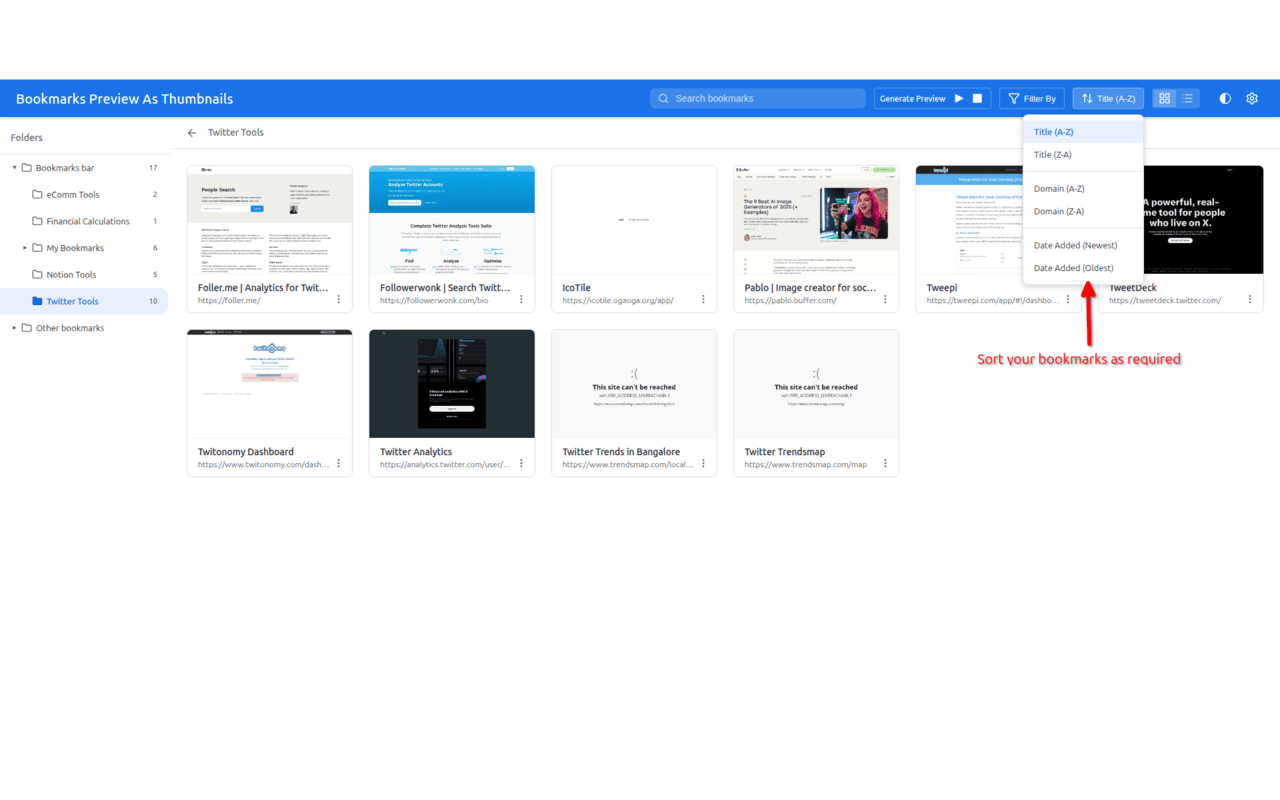Open the Followerwonk thumbnail preview

(x=452, y=220)
